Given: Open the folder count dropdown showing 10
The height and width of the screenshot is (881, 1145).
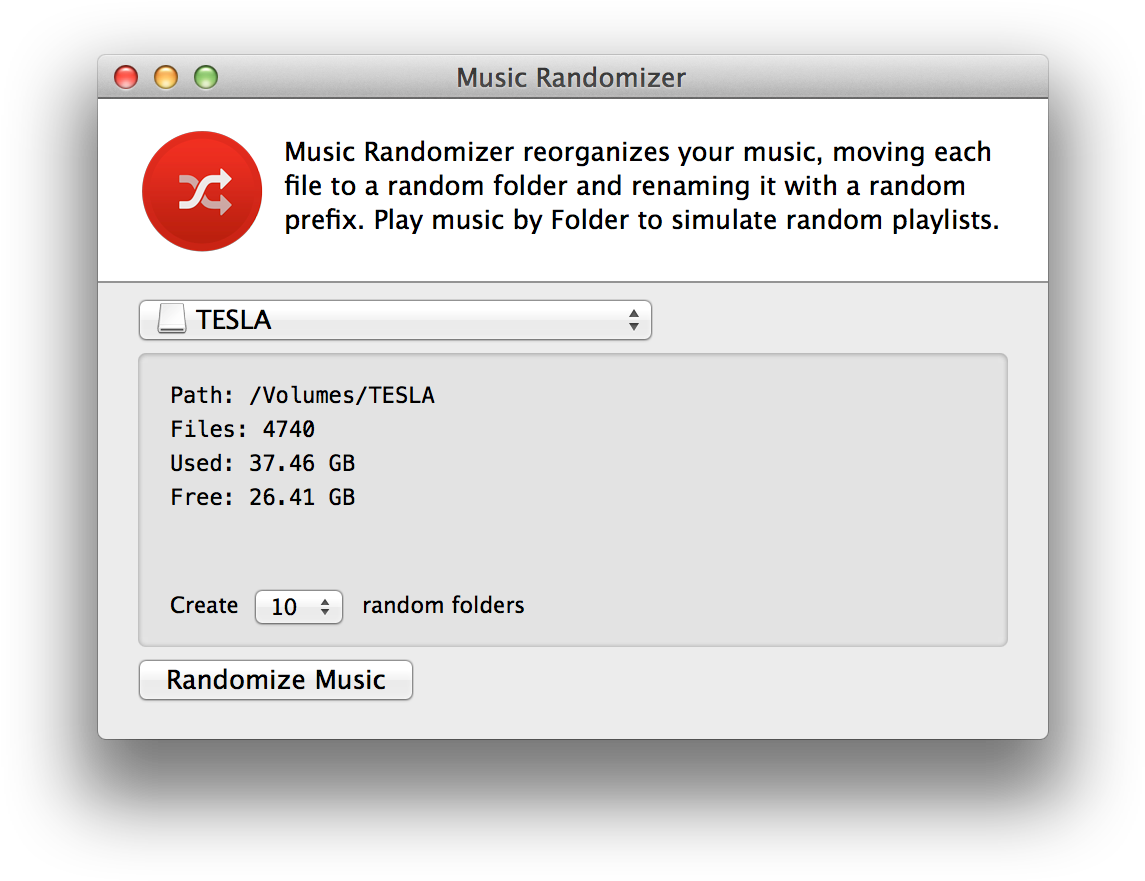Looking at the screenshot, I should (x=299, y=606).
